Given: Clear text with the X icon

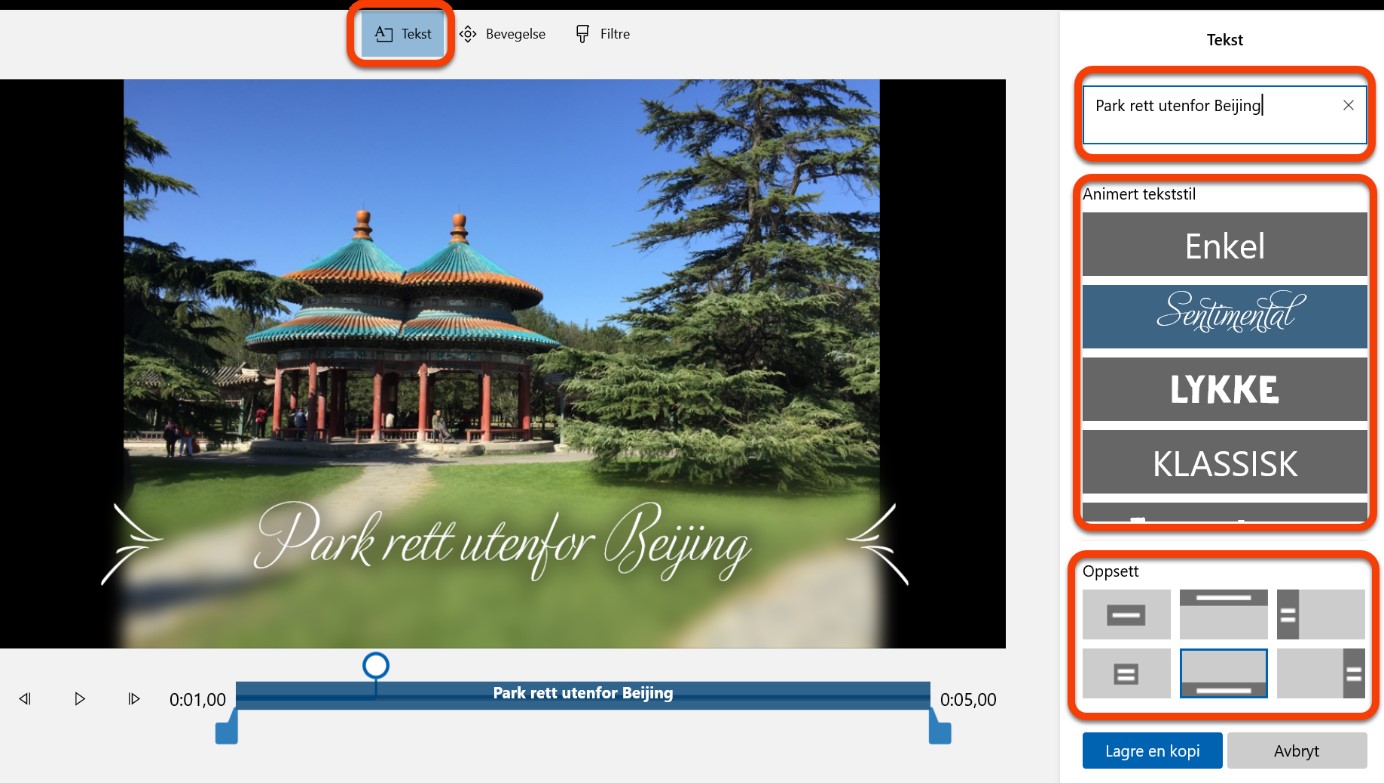Looking at the screenshot, I should 1348,105.
